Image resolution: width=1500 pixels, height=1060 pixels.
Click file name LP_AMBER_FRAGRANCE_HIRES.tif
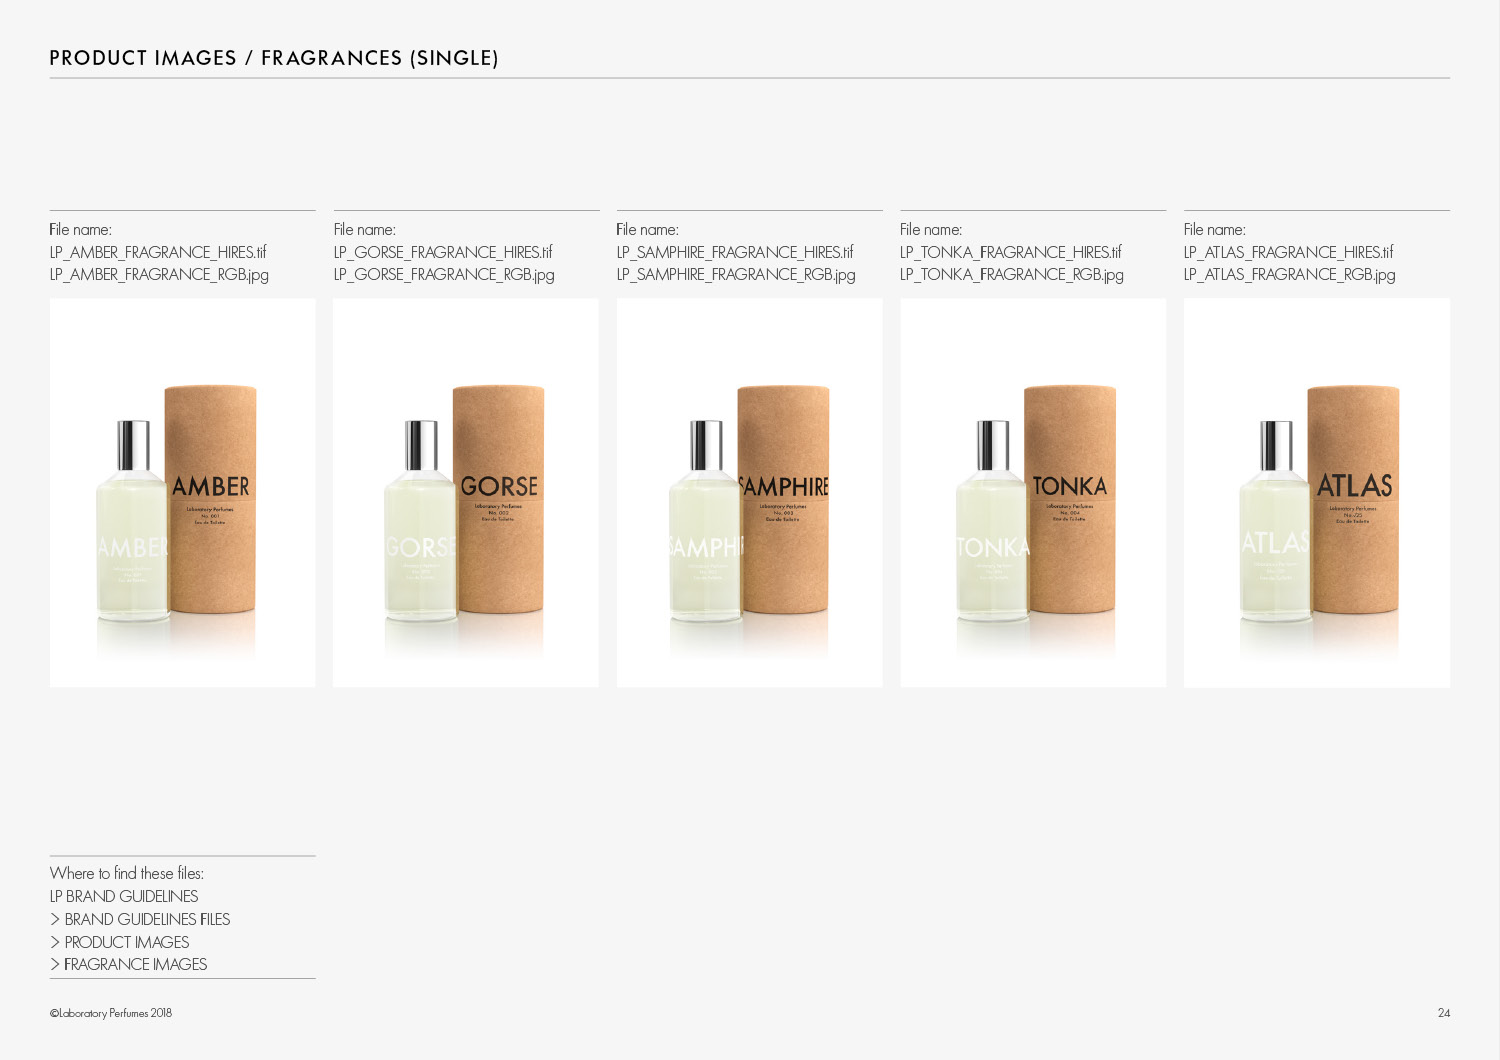click(x=158, y=252)
